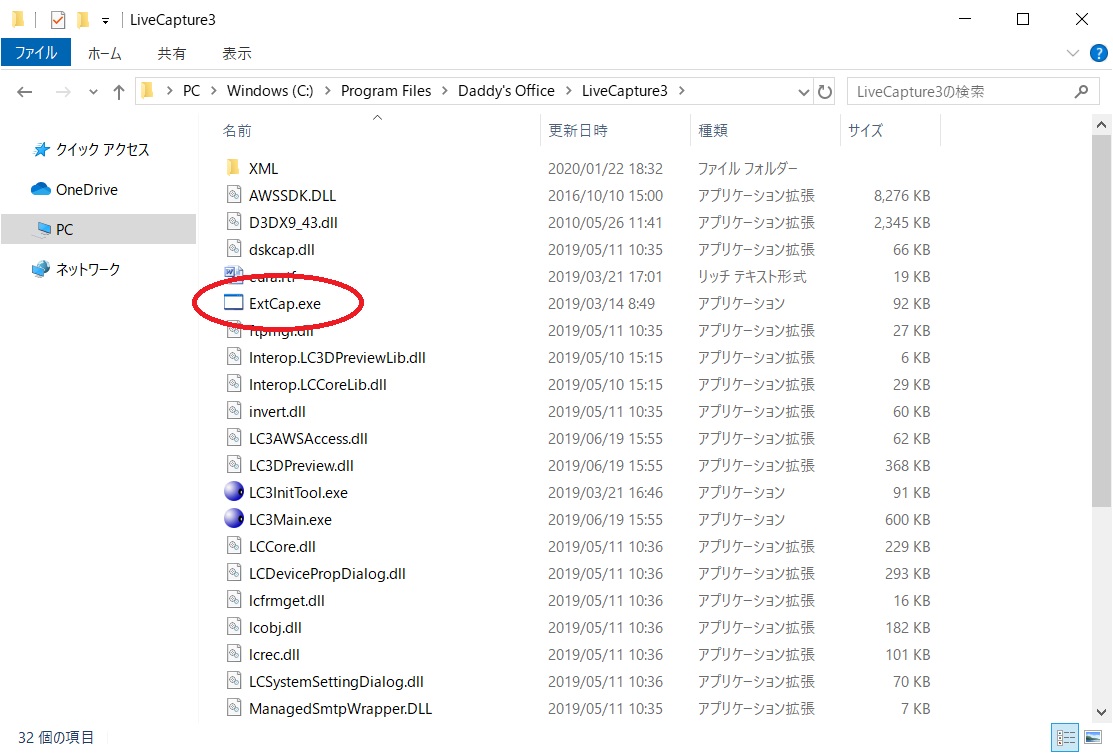1113x753 pixels.
Task: Navigate to Program Files in breadcrumb
Action: [x=385, y=91]
